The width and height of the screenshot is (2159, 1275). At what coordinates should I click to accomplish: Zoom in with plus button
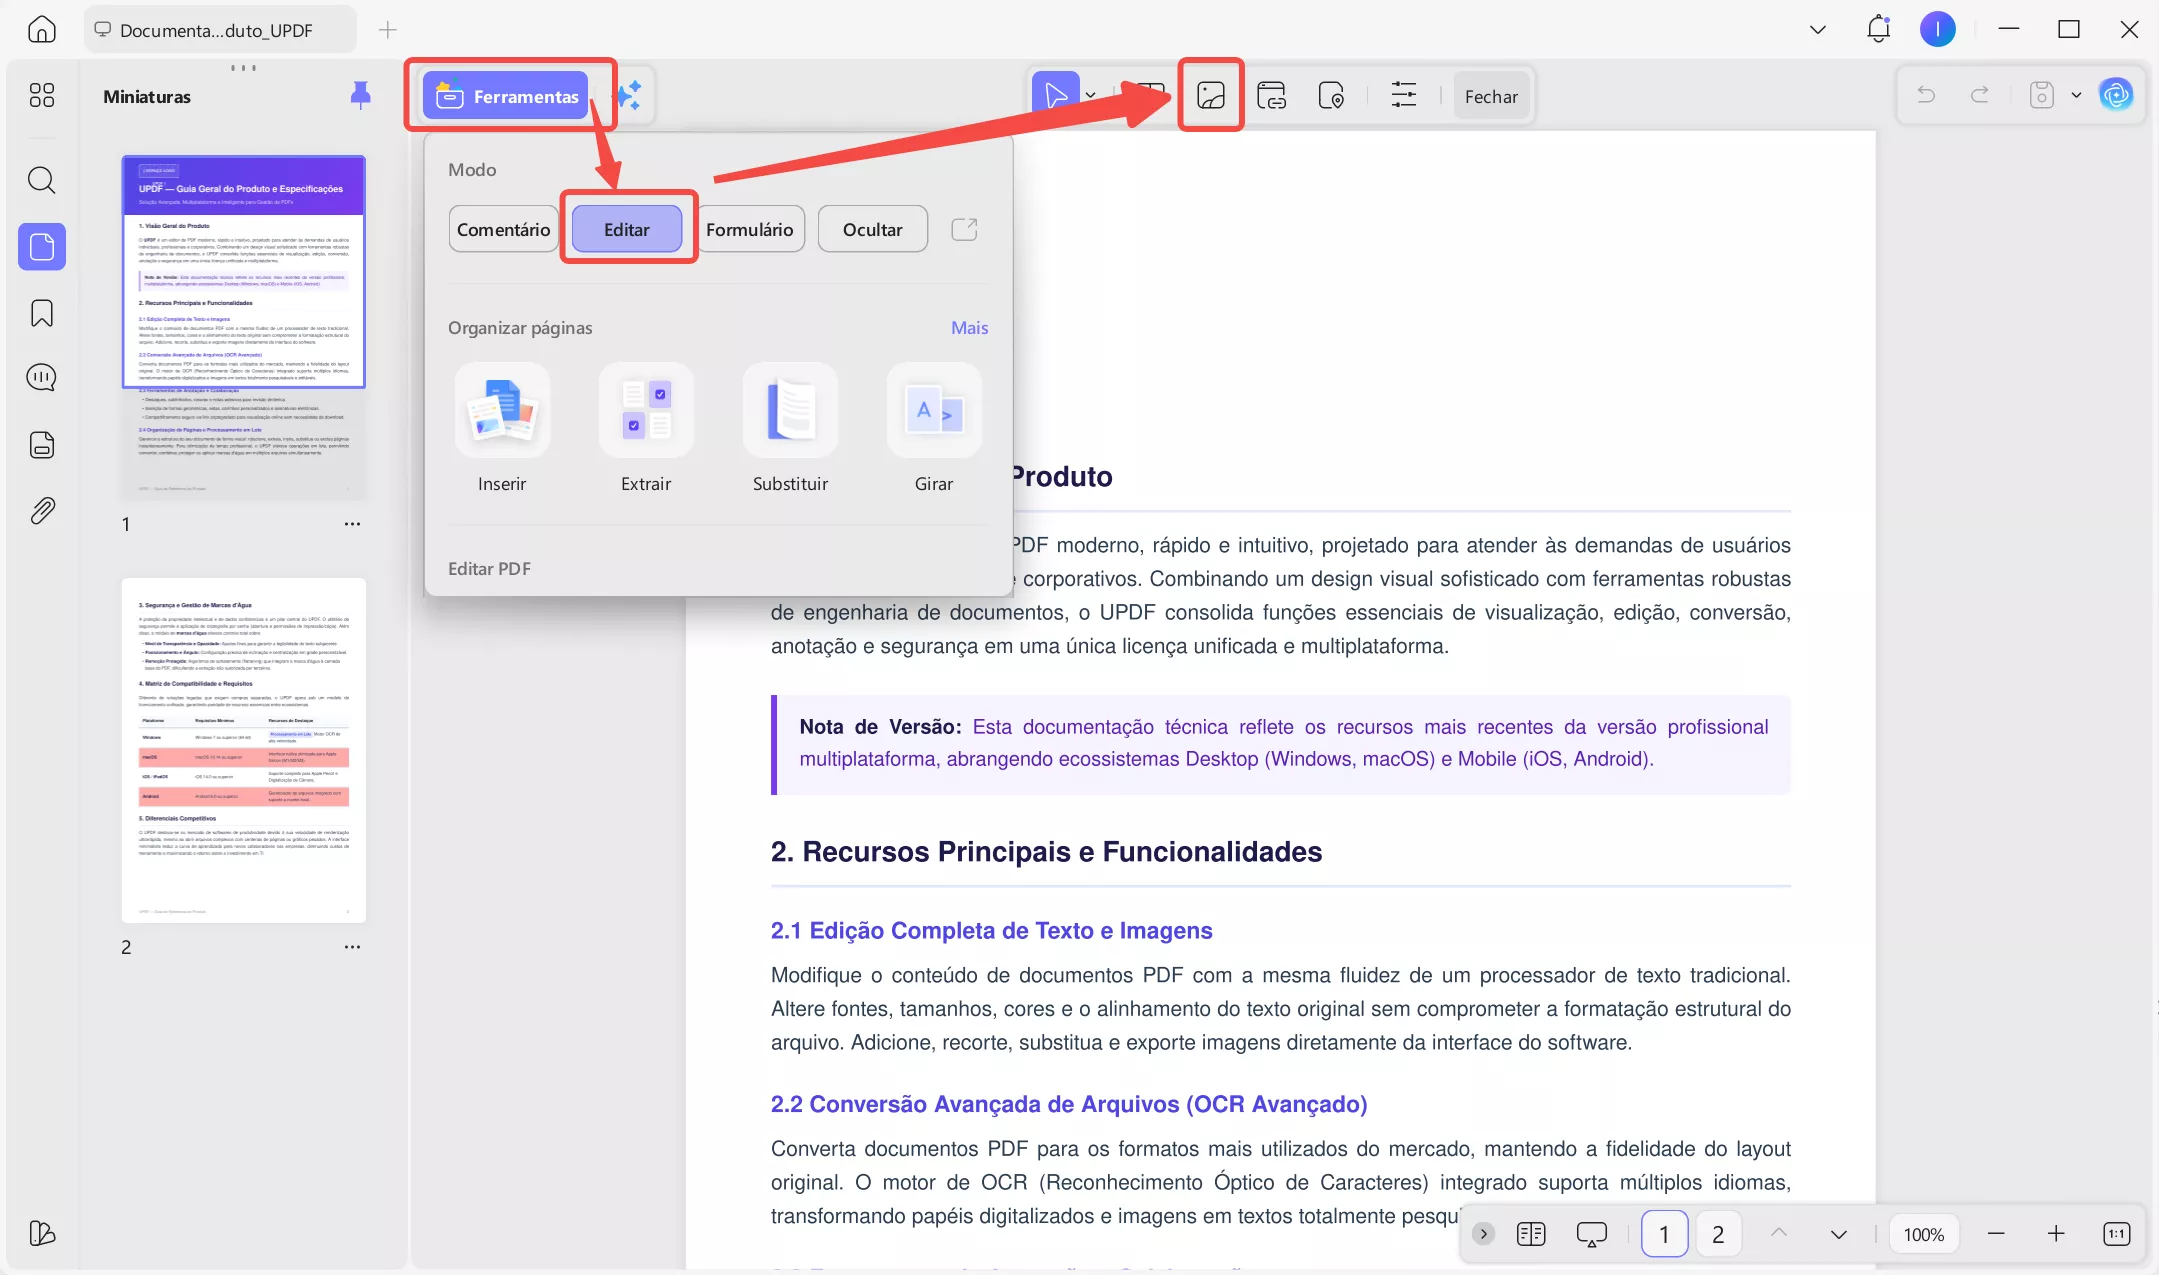pos(2056,1234)
